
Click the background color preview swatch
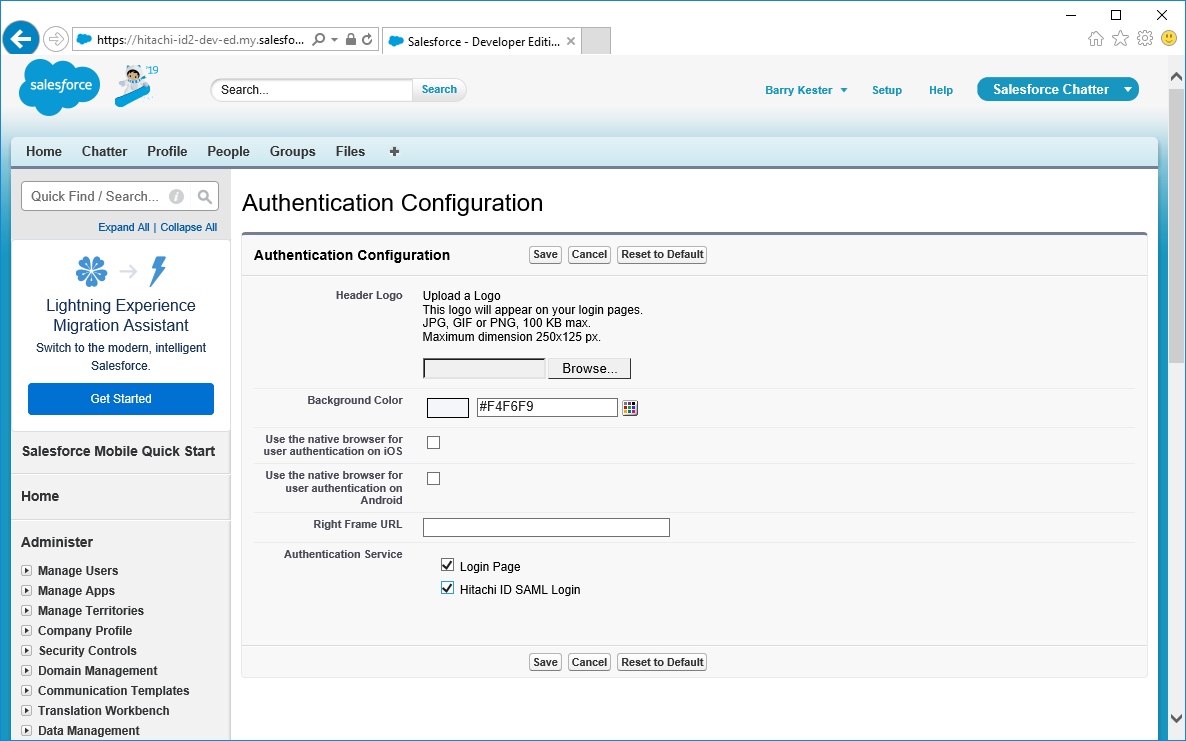click(448, 407)
